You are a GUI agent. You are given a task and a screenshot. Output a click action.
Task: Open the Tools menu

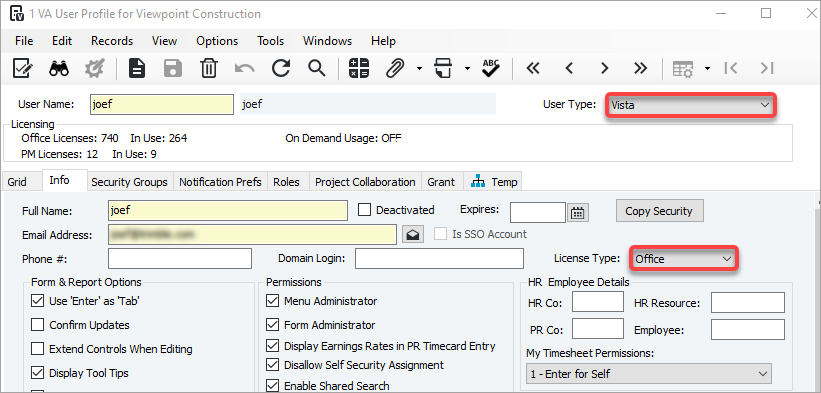tap(270, 41)
